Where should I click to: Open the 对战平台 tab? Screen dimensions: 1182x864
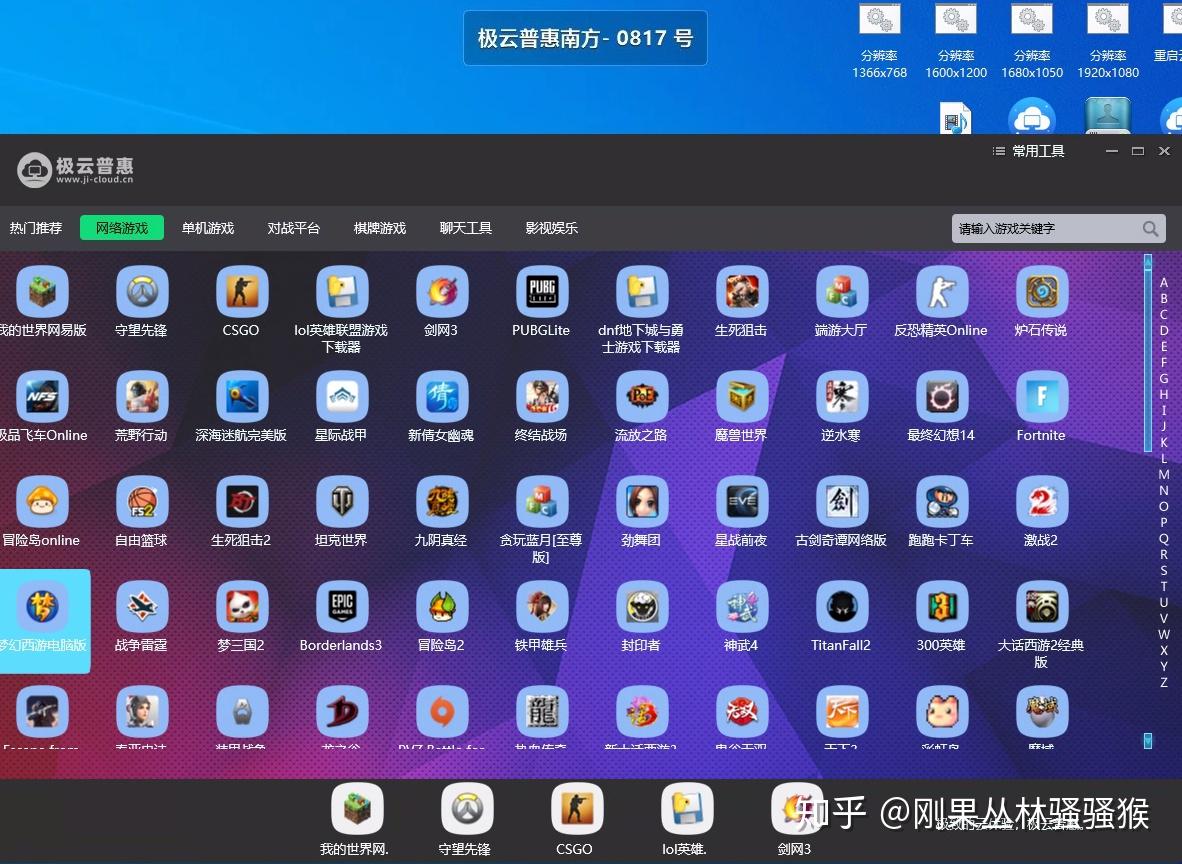[294, 228]
